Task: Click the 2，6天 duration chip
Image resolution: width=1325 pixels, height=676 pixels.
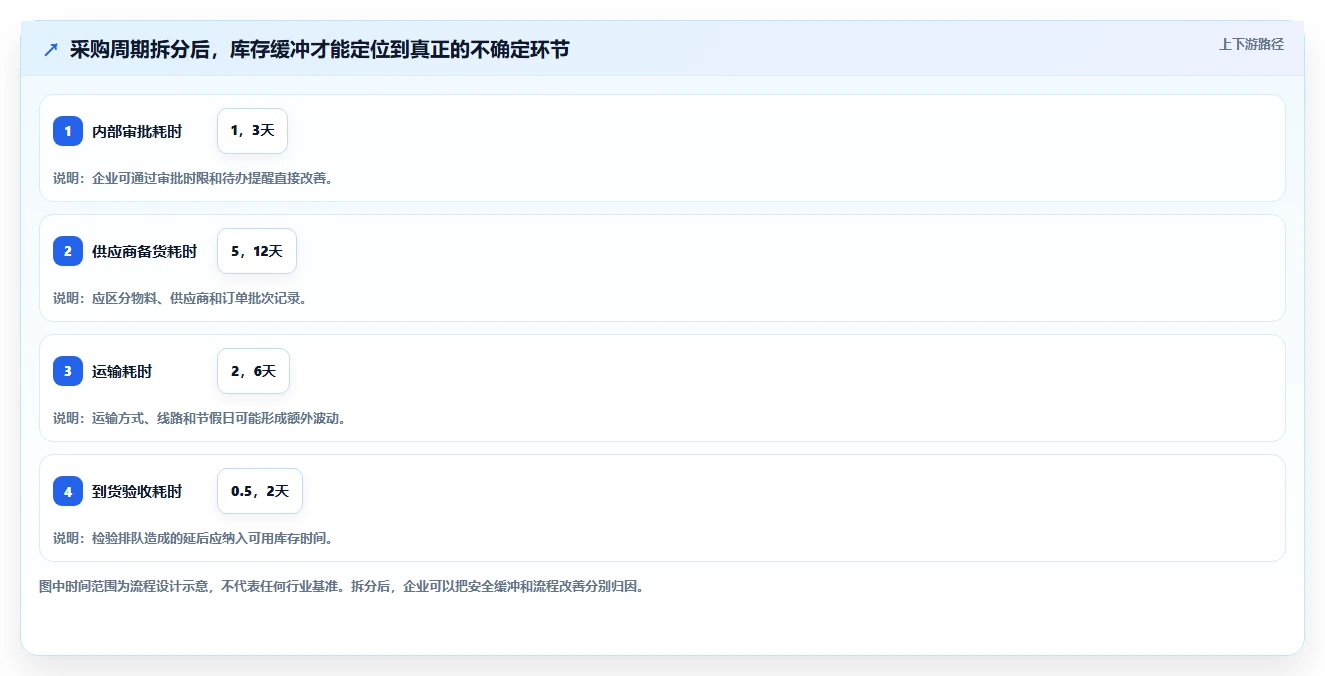Action: [253, 371]
